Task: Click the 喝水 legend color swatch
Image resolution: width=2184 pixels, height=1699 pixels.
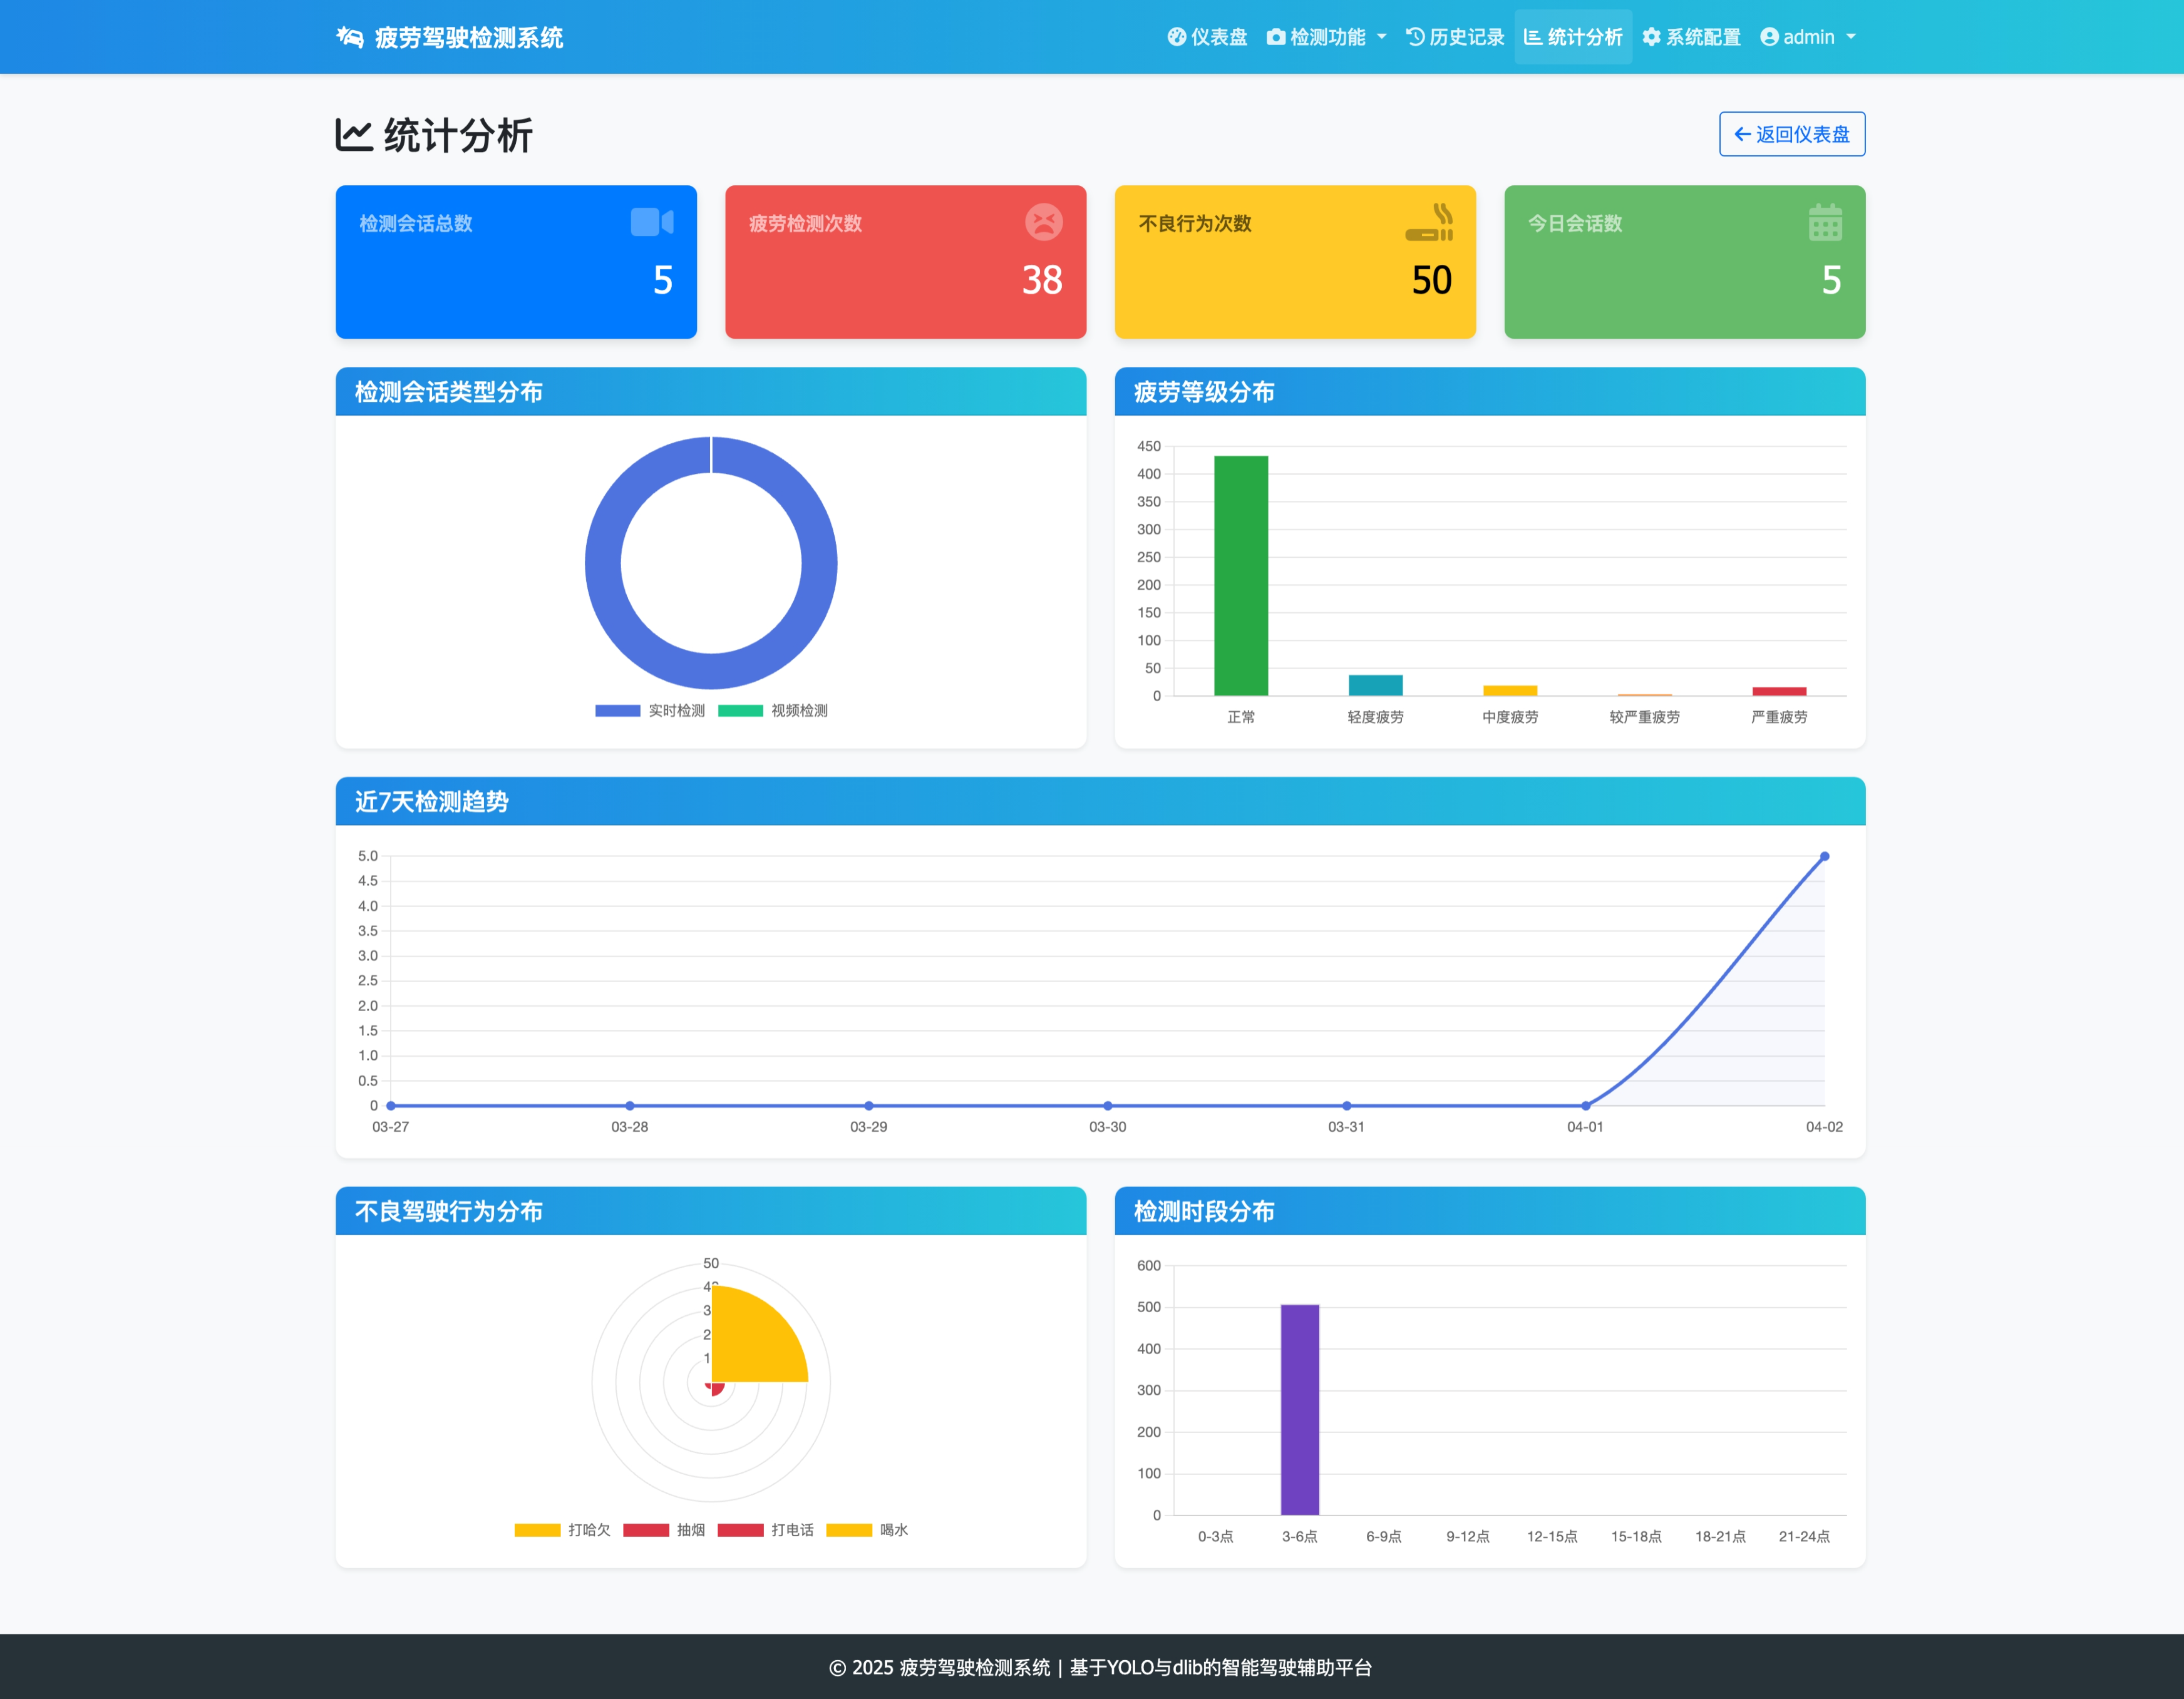Action: pos(849,1530)
